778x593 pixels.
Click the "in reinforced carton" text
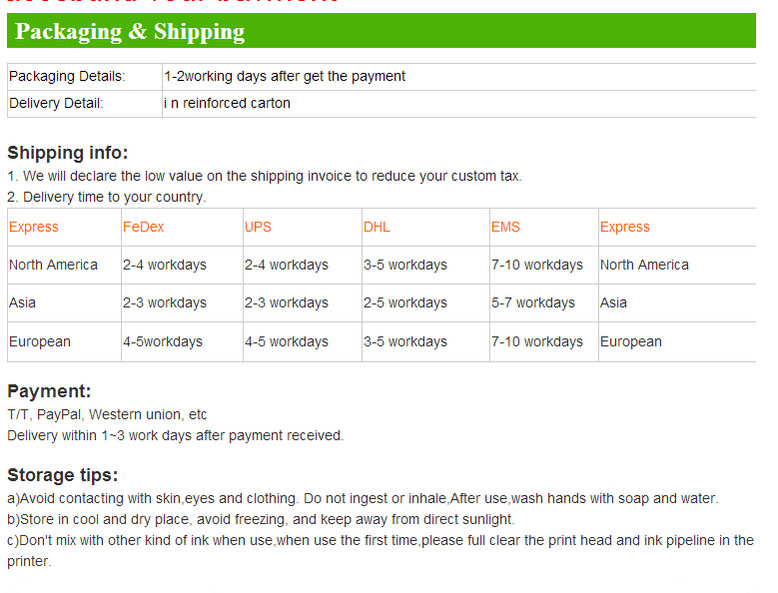click(227, 103)
